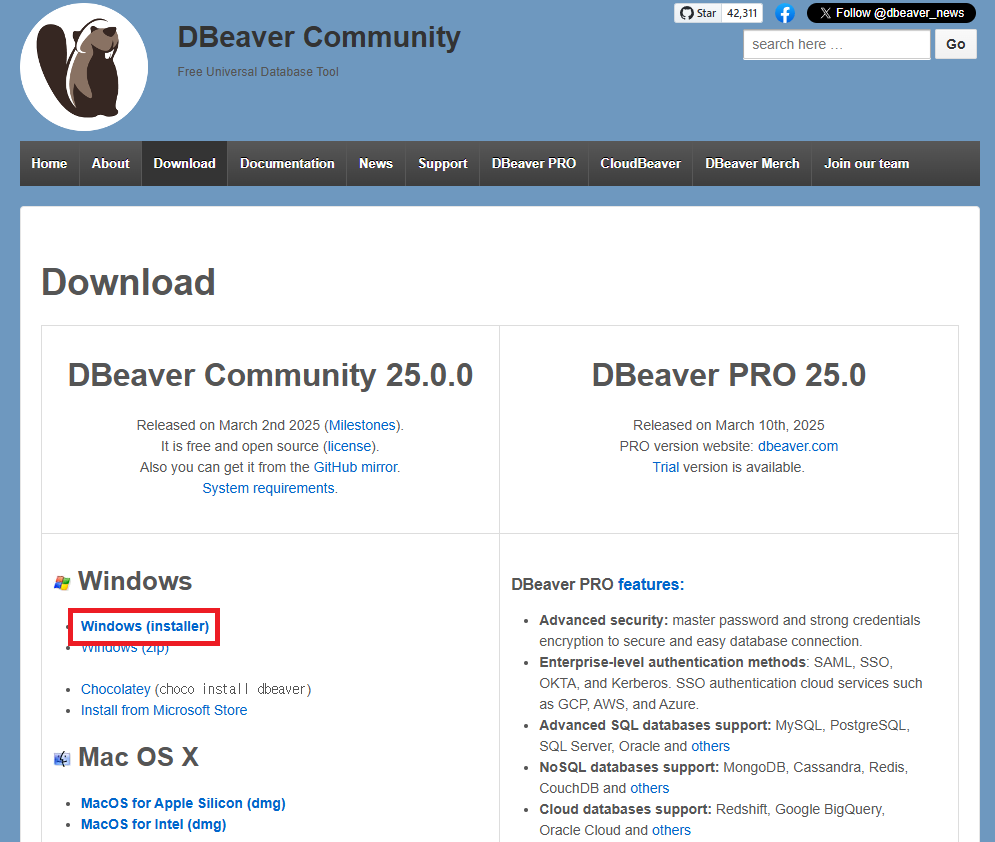Open the Chocolatey link
The height and width of the screenshot is (842, 995).
[x=115, y=689]
